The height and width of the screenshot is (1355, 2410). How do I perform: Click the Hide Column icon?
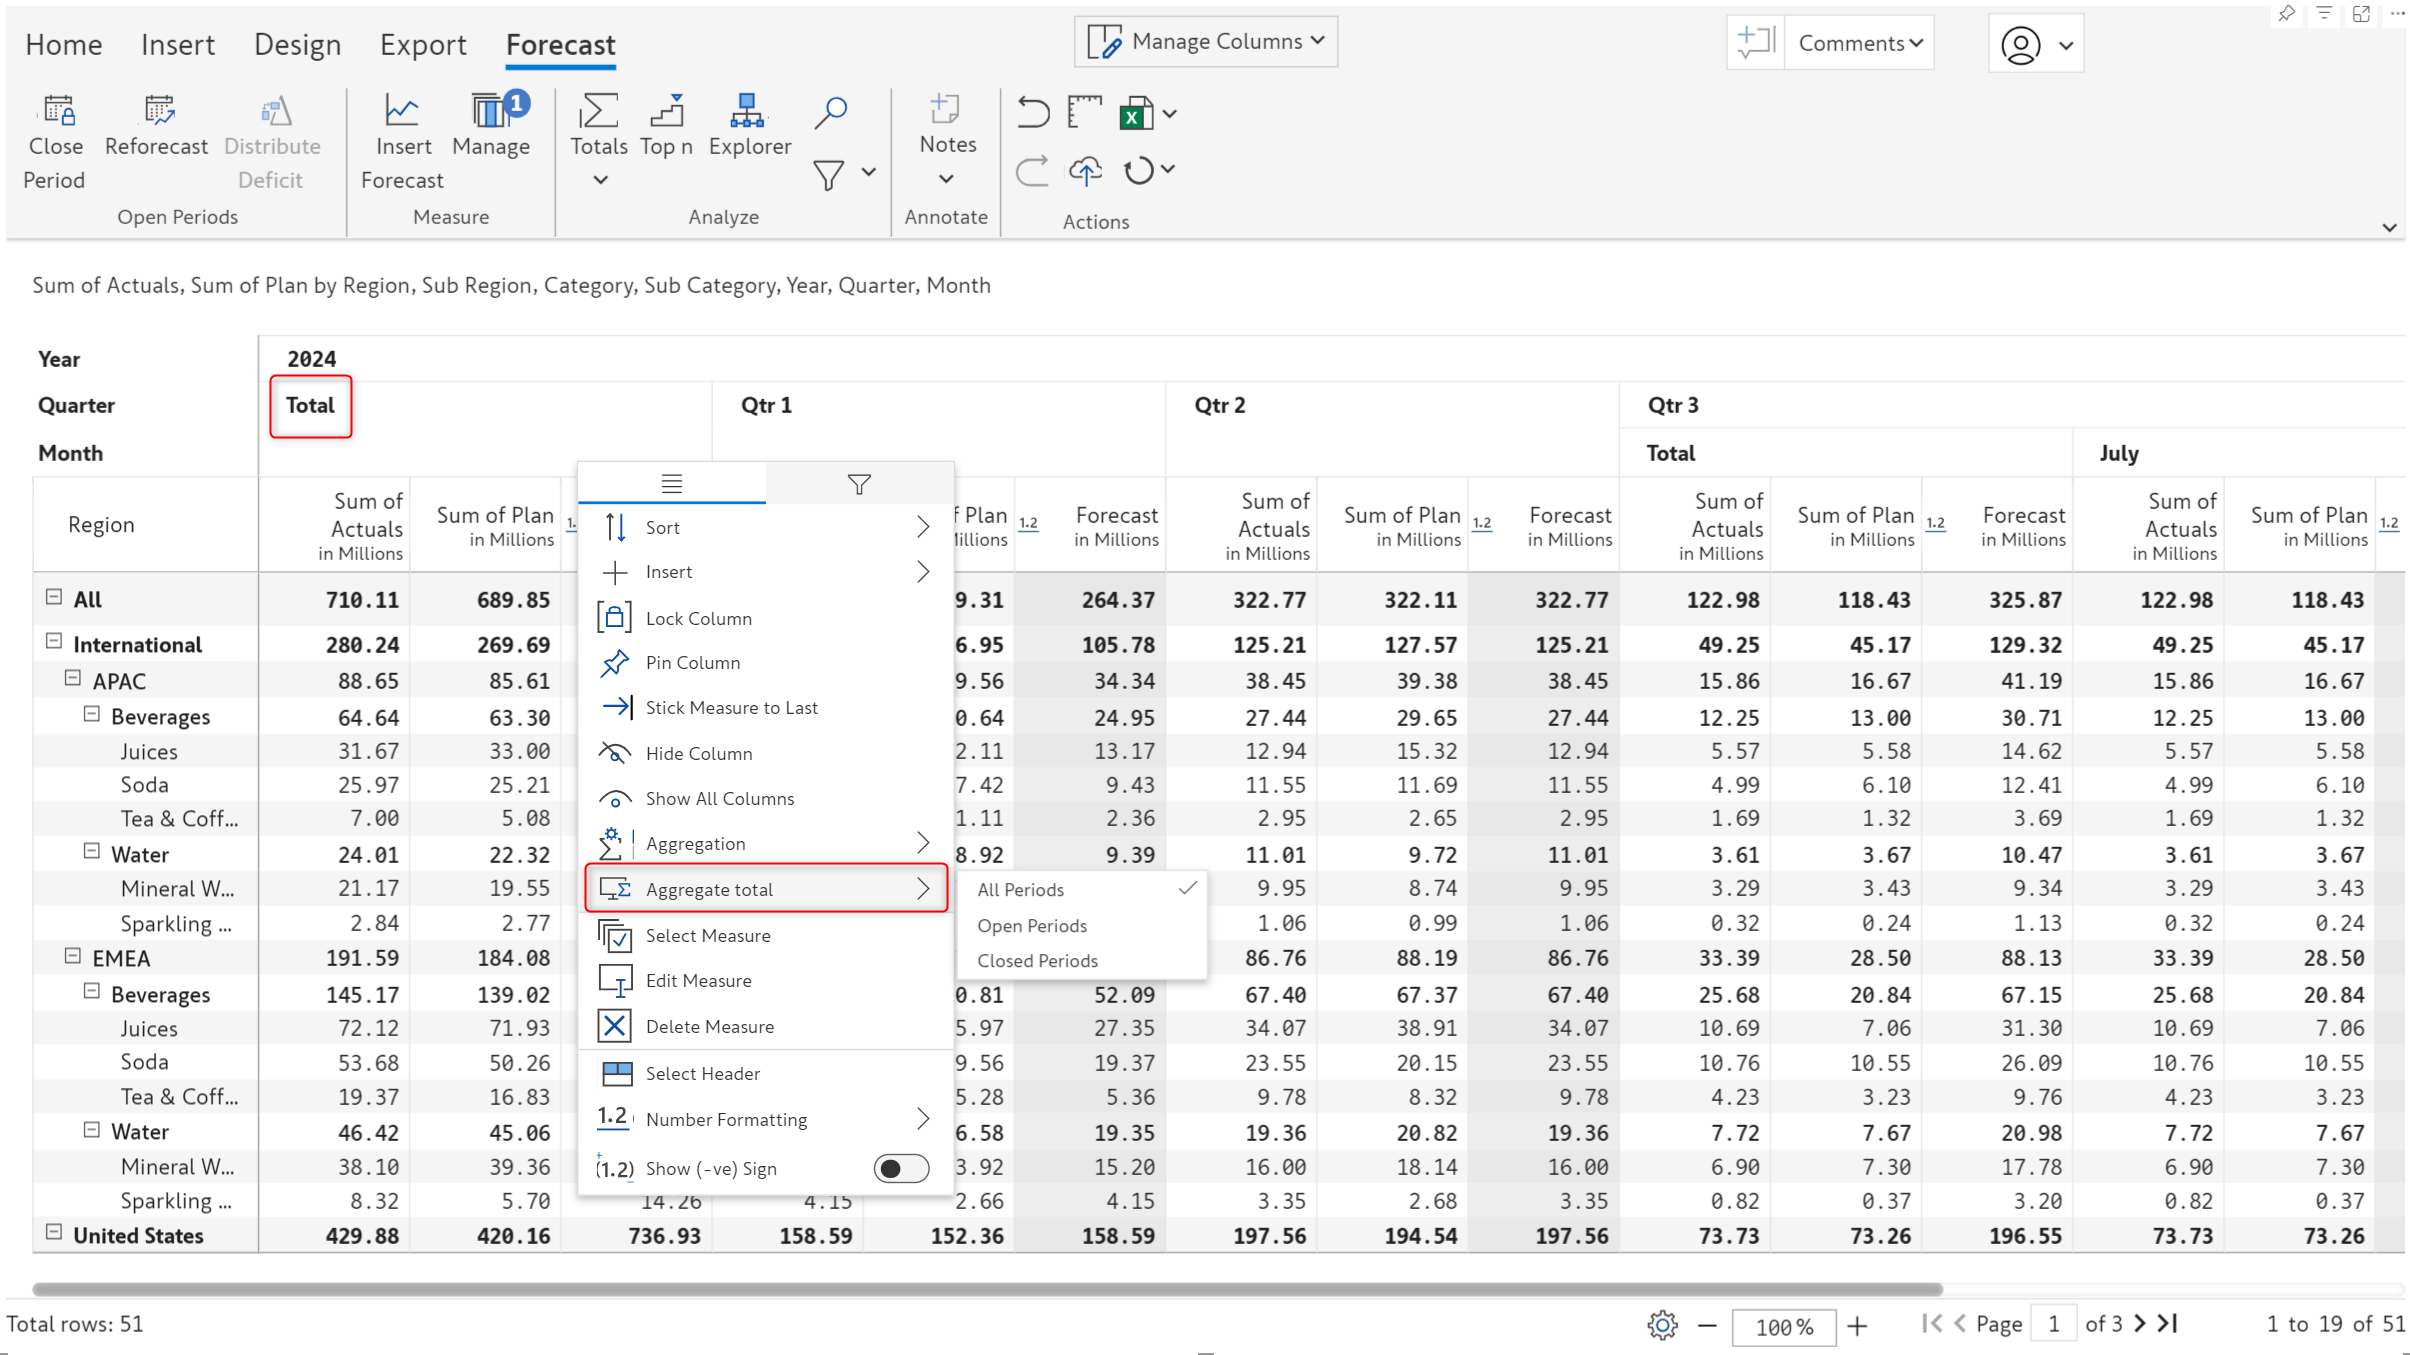614,753
